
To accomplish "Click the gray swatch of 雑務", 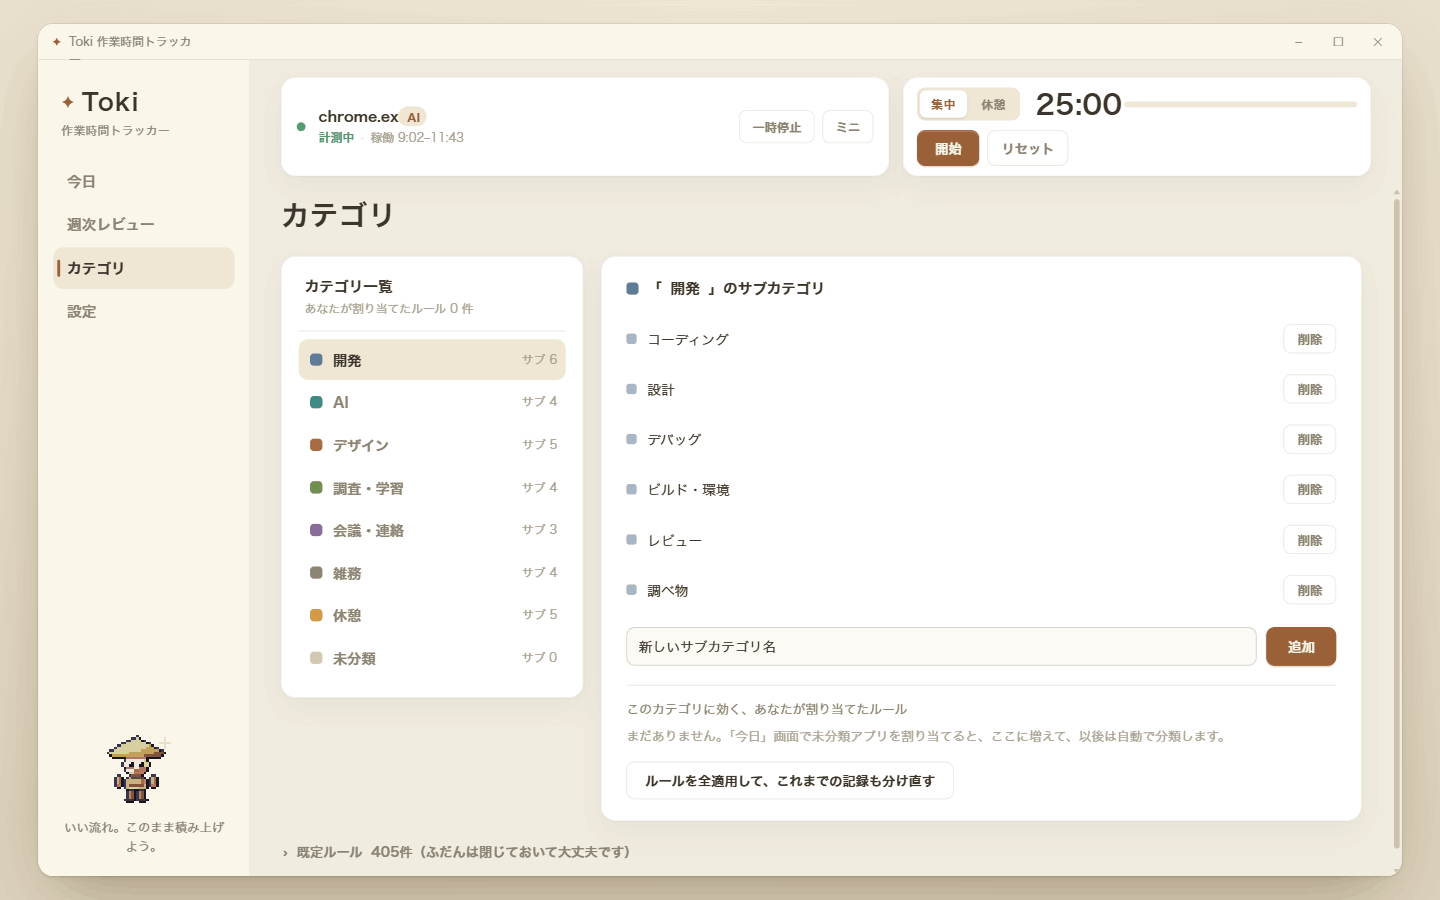I will (316, 573).
